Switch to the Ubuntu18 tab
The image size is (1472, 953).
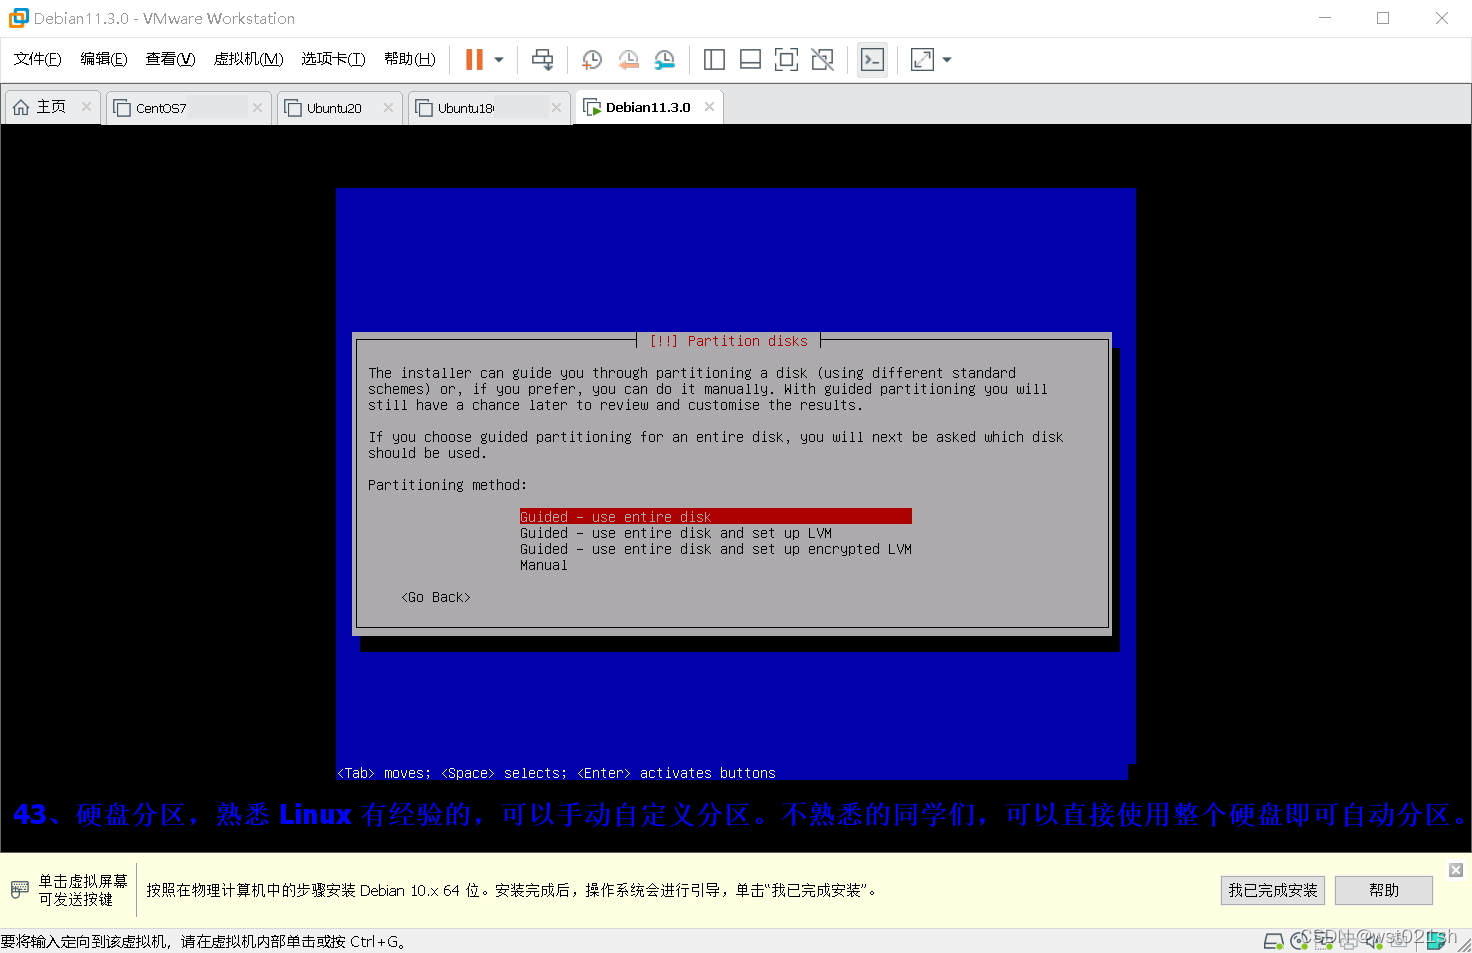[488, 107]
